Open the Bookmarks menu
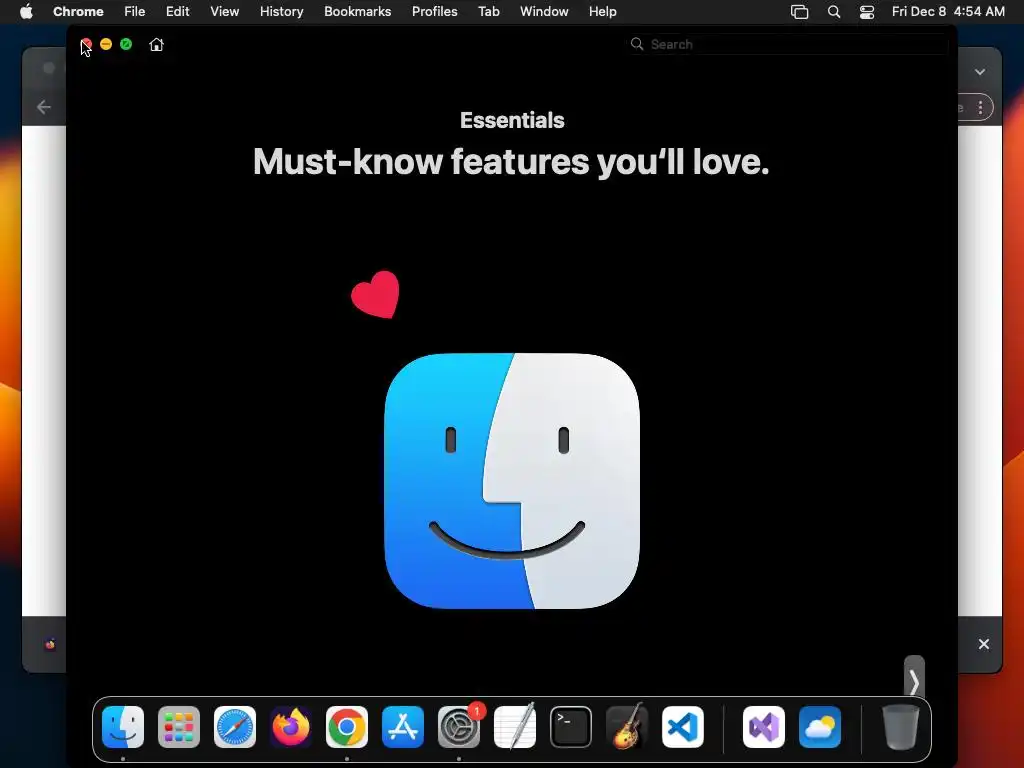Viewport: 1024px width, 768px height. [x=358, y=12]
